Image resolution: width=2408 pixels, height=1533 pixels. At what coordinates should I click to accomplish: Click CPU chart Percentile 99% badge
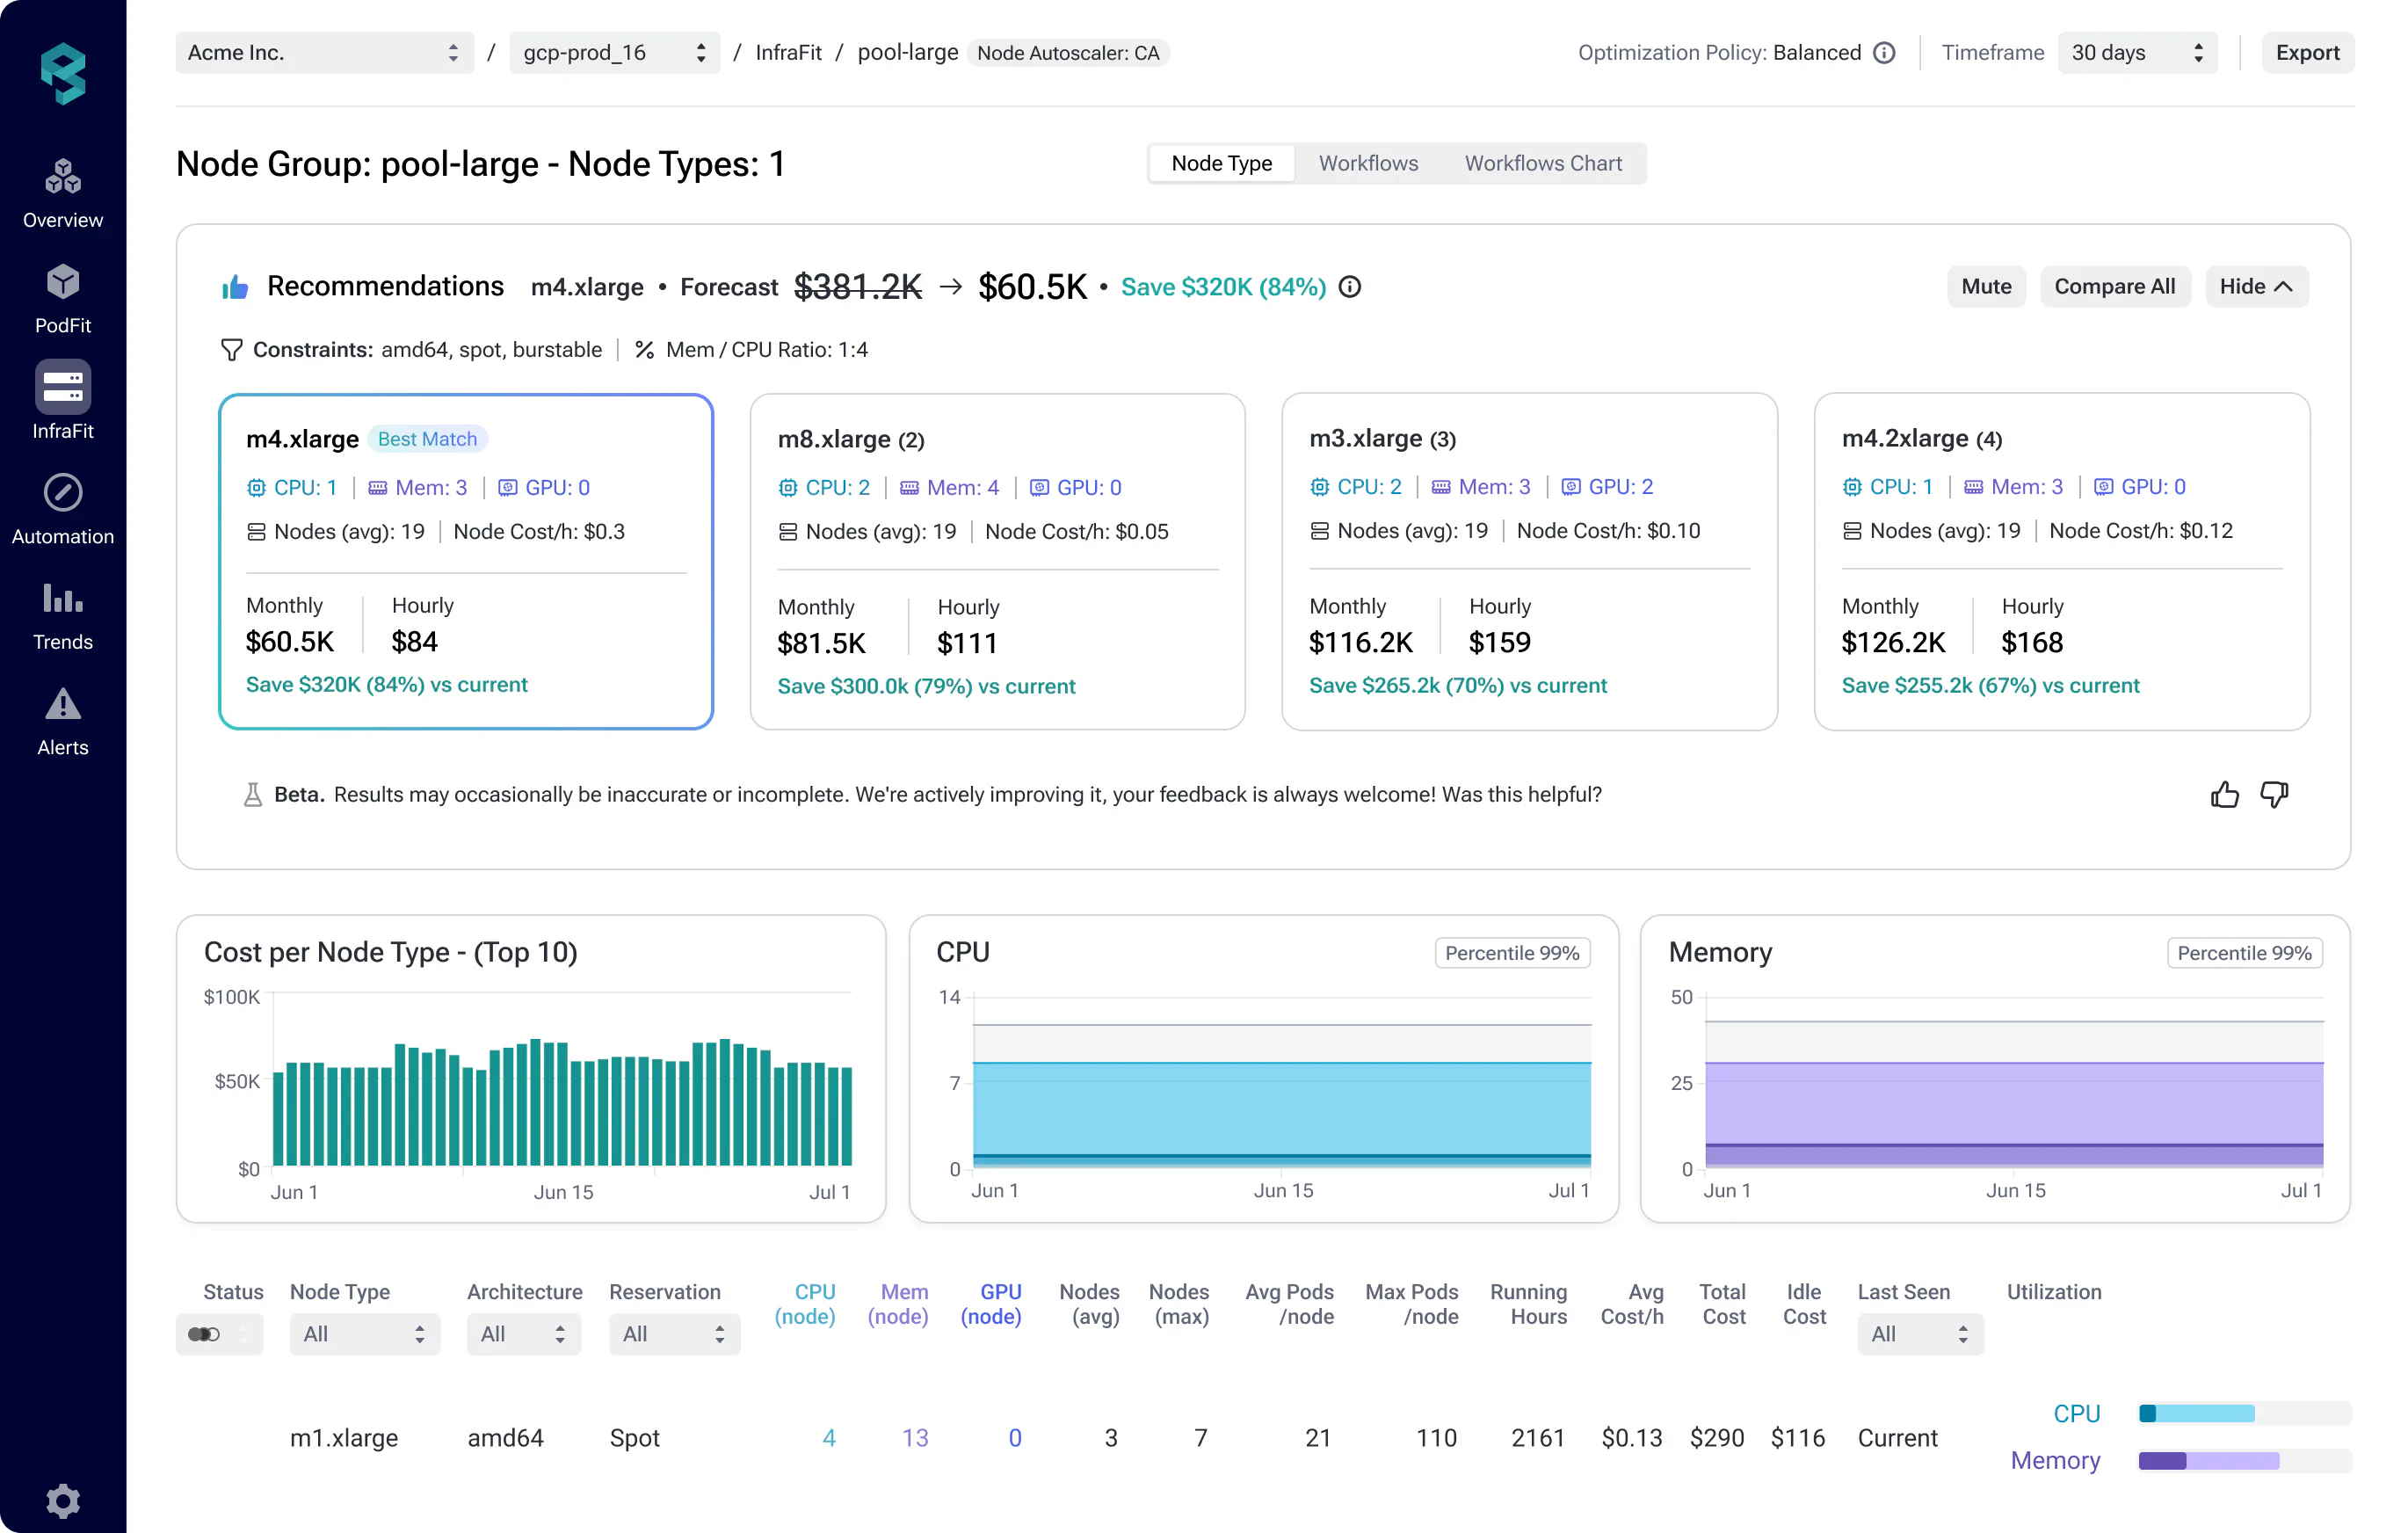click(x=1512, y=953)
